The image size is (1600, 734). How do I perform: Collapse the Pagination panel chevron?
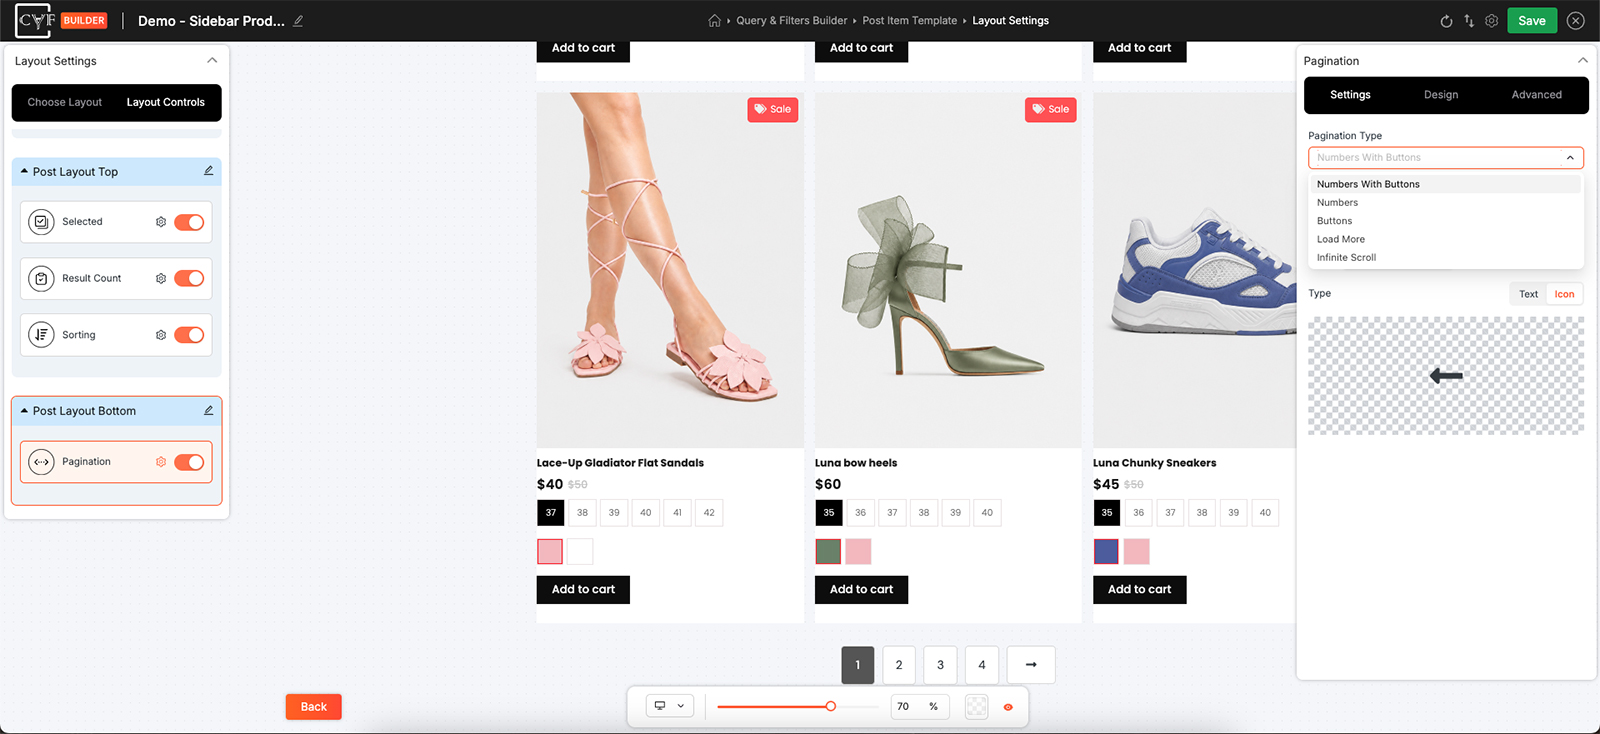[1582, 61]
